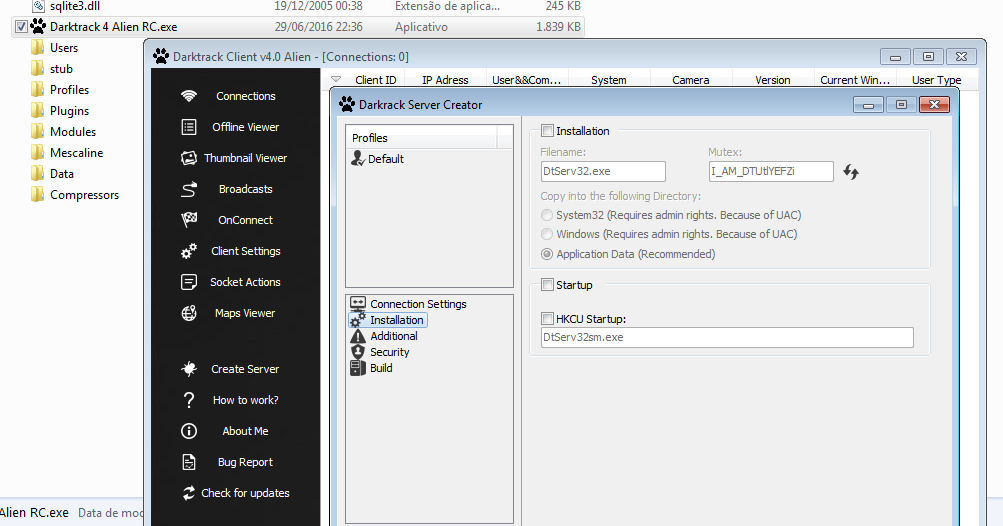The height and width of the screenshot is (526, 1003).
Task: Open the How to work question icon
Action: pyautogui.click(x=189, y=400)
